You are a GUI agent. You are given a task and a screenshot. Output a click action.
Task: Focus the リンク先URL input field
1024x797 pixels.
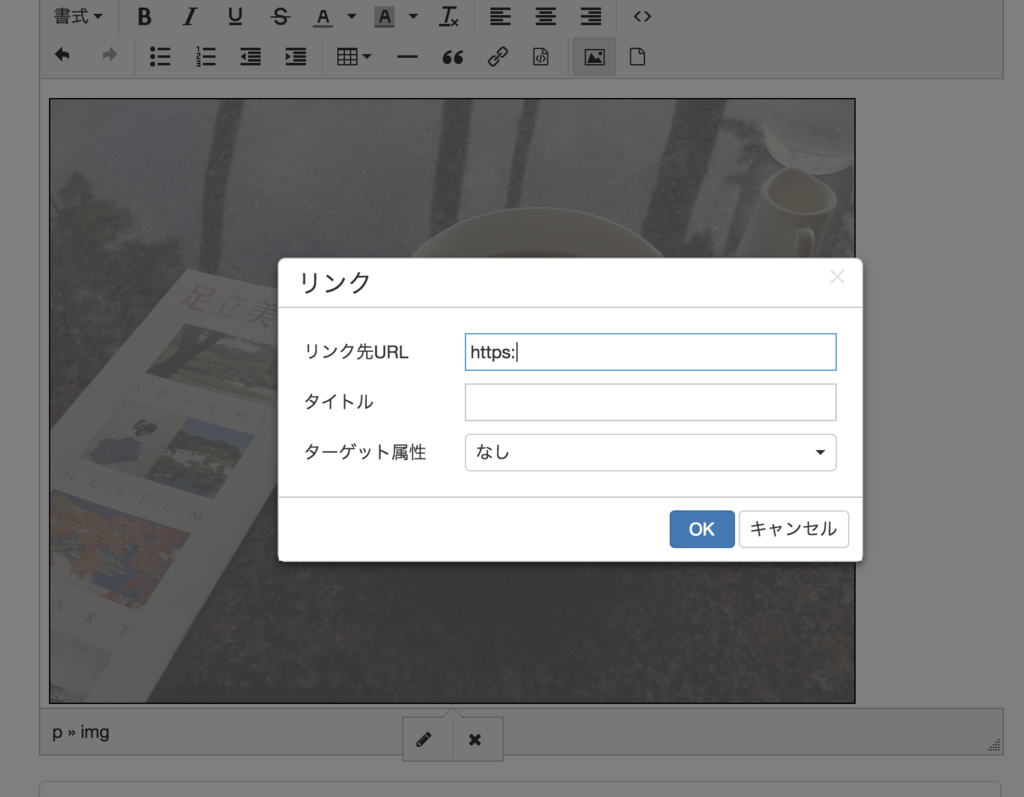[650, 352]
